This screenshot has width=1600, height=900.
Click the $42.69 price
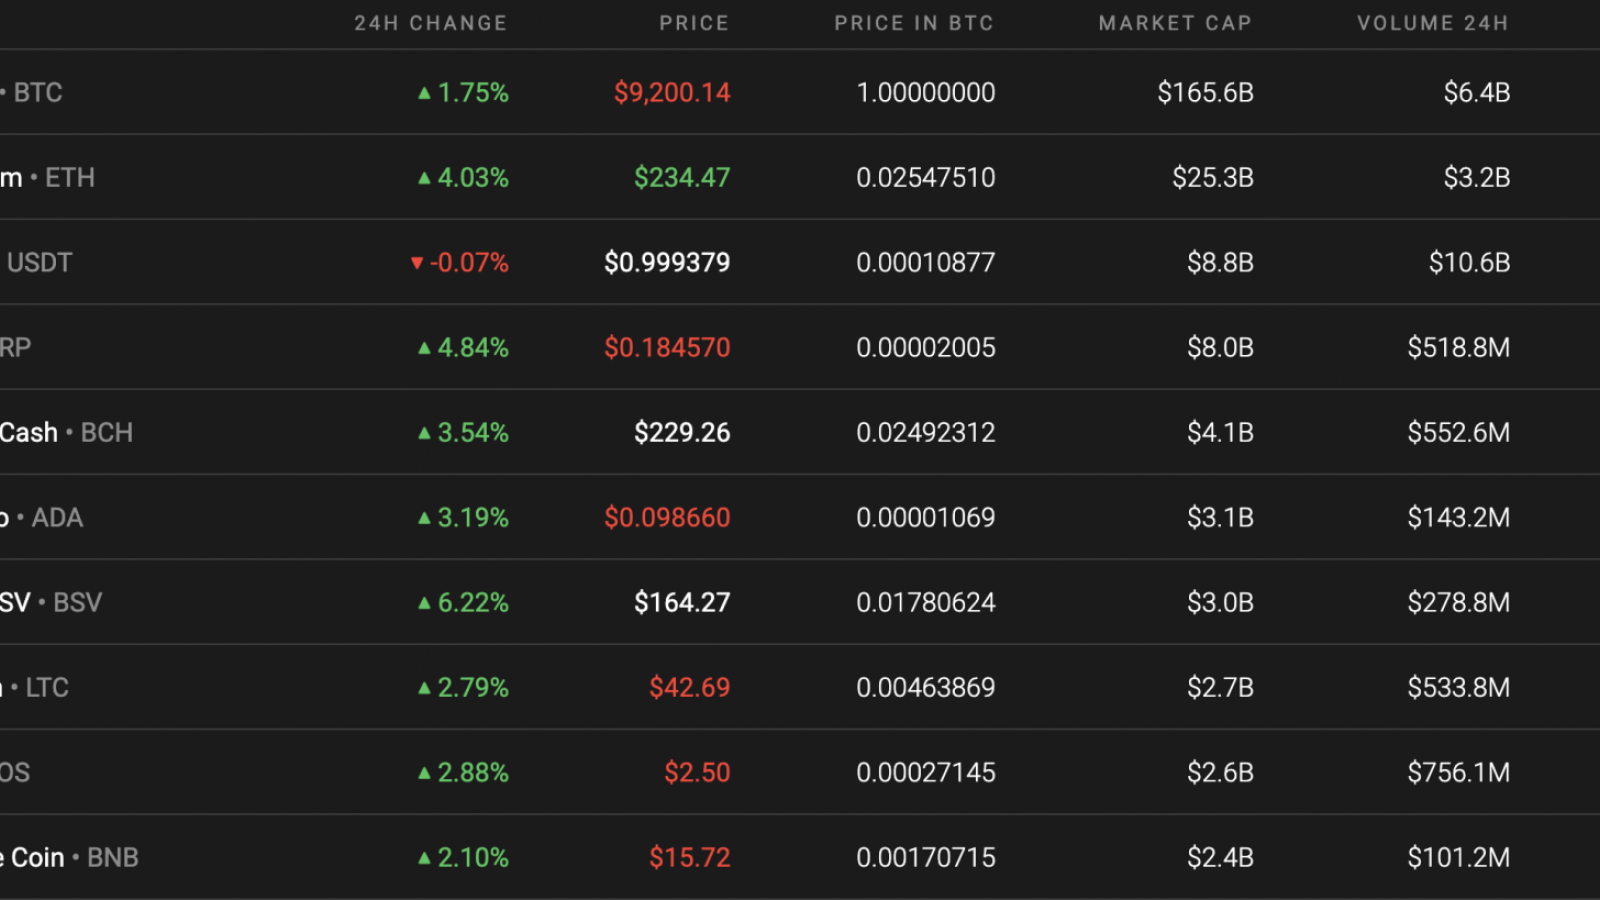click(x=689, y=687)
